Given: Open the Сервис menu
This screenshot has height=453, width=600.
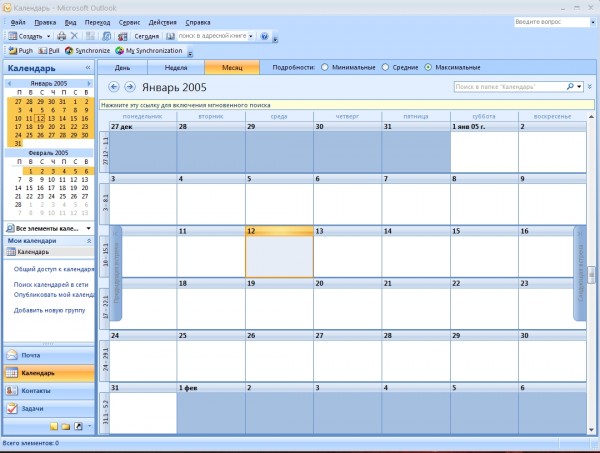Looking at the screenshot, I should pos(129,23).
